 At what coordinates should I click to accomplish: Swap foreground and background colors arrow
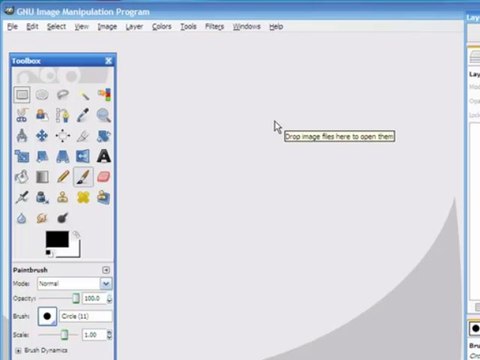click(76, 235)
